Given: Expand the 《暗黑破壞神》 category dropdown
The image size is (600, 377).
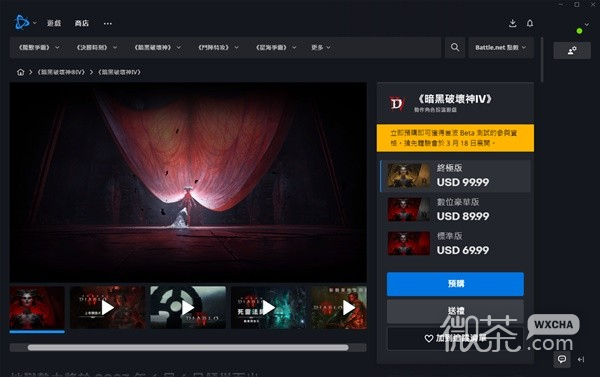Looking at the screenshot, I should 157,47.
